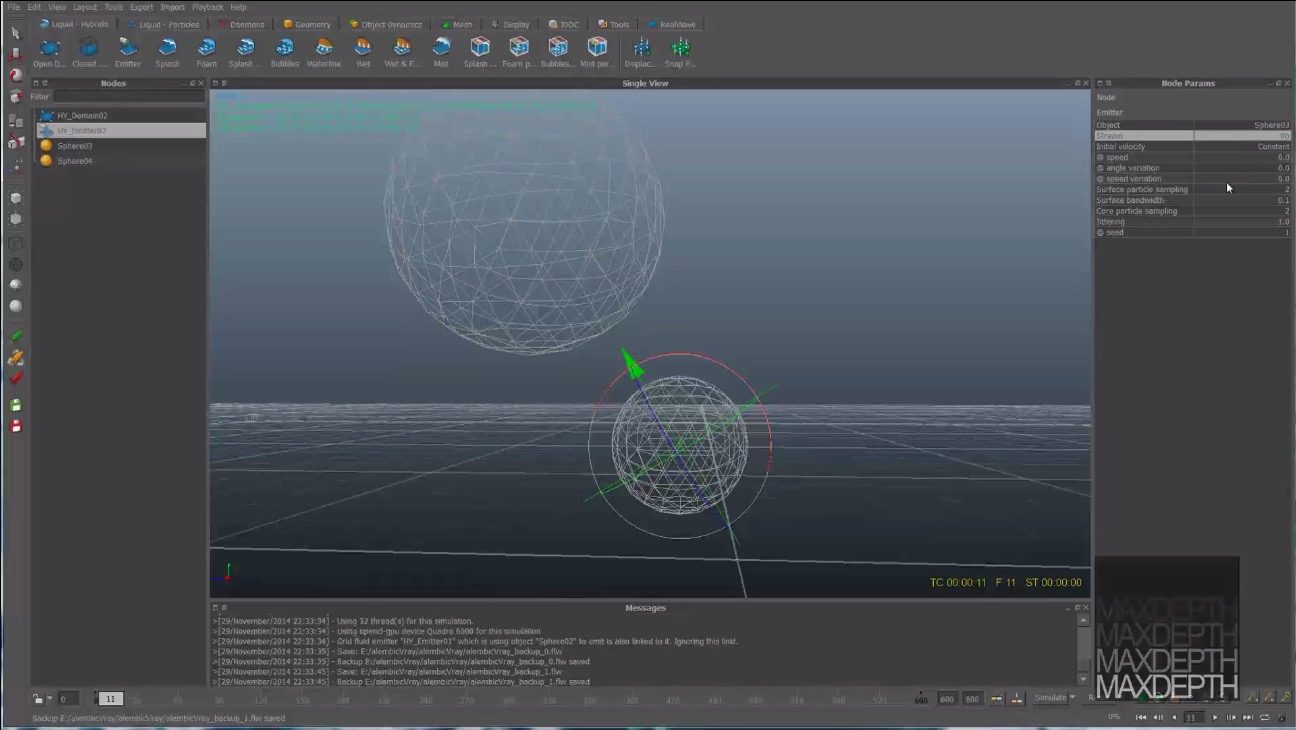Click the red save icon in left toolbar
The image size is (1296, 730).
[15, 426]
